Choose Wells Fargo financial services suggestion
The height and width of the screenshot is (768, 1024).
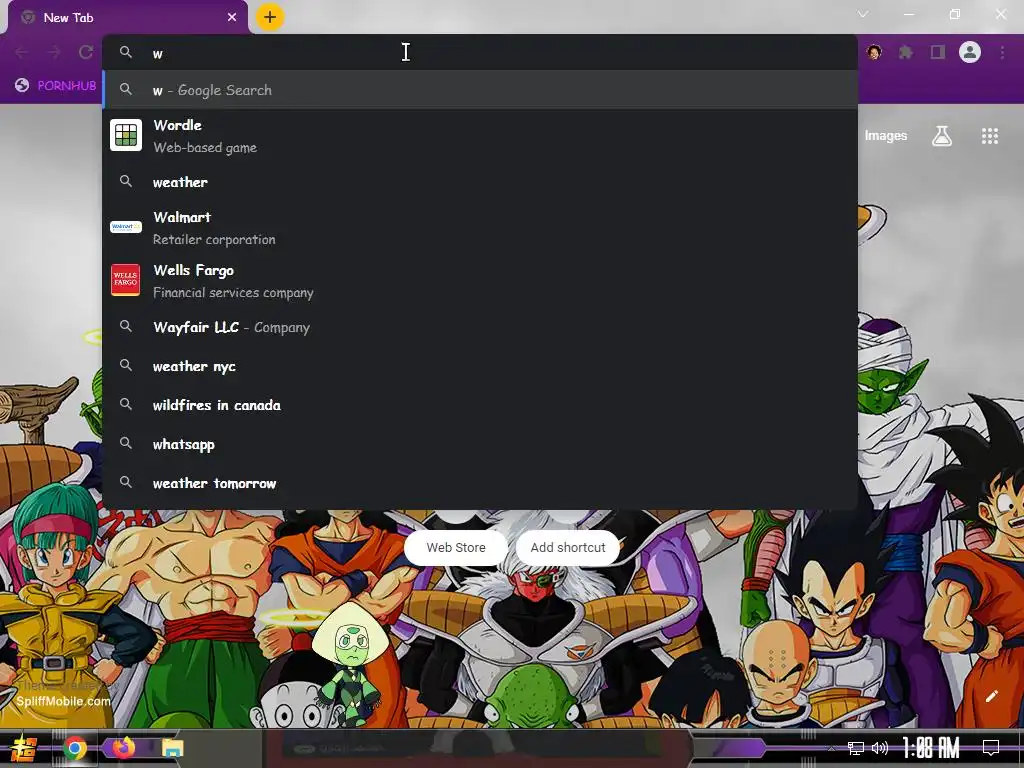(x=479, y=281)
